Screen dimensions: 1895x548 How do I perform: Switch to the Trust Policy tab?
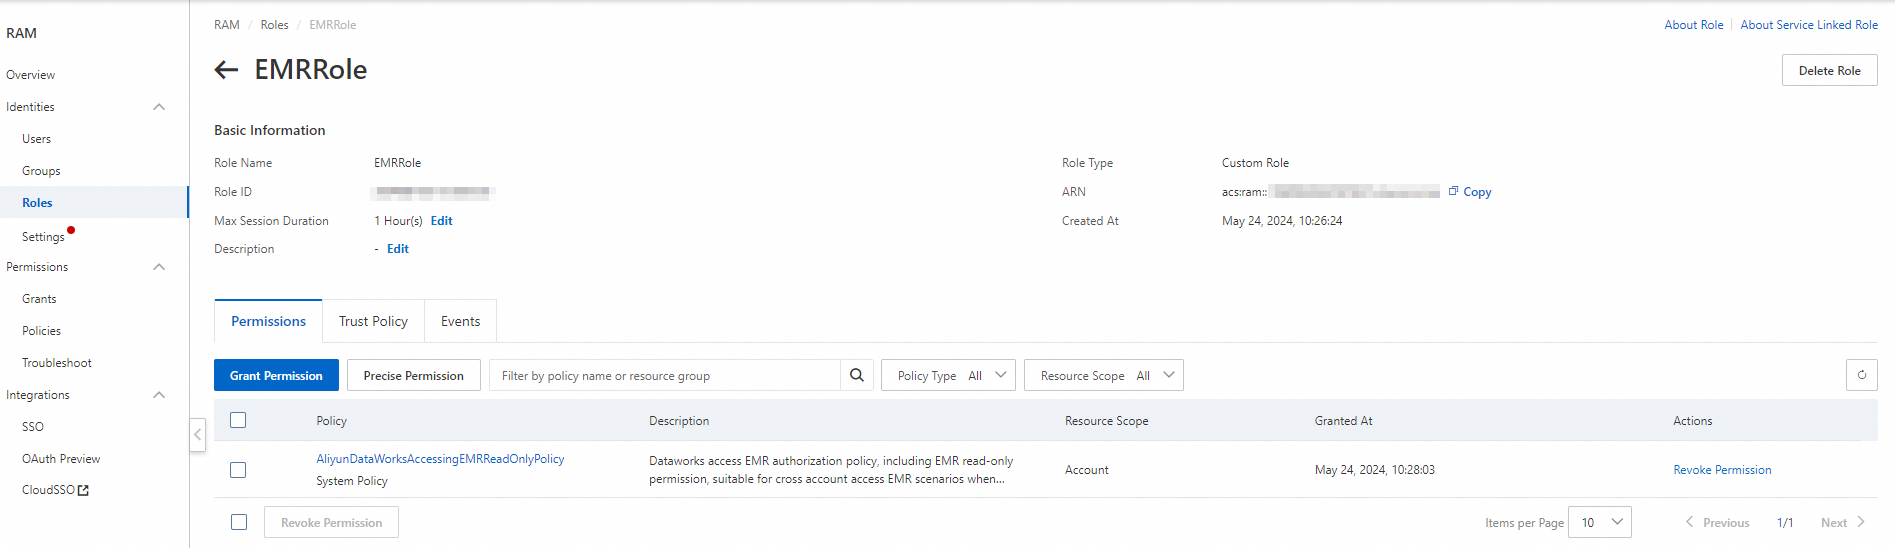[373, 321]
